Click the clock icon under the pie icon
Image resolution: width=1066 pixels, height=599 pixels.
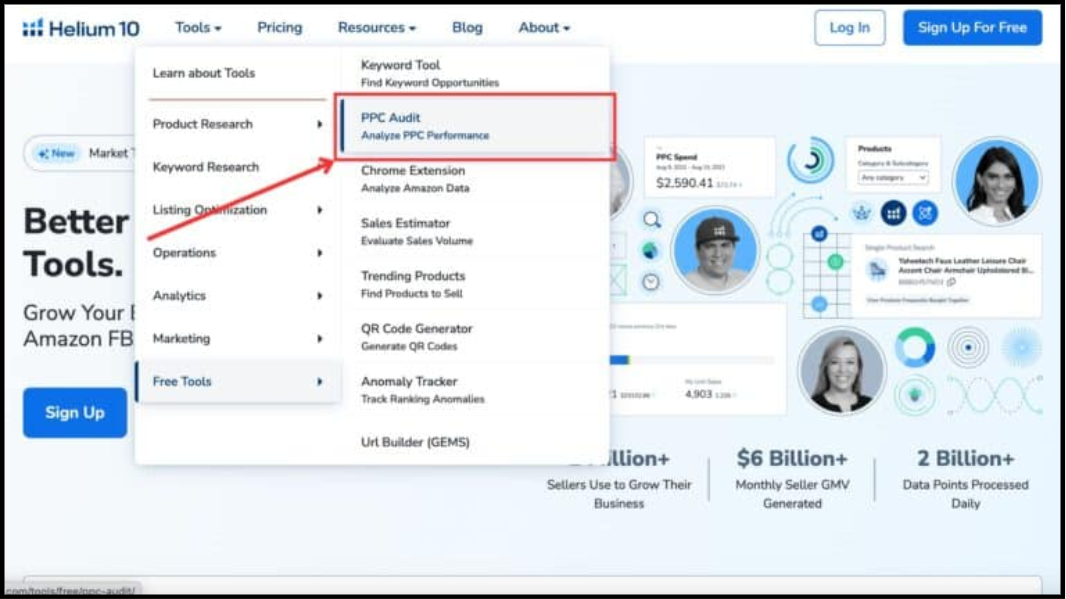click(651, 282)
